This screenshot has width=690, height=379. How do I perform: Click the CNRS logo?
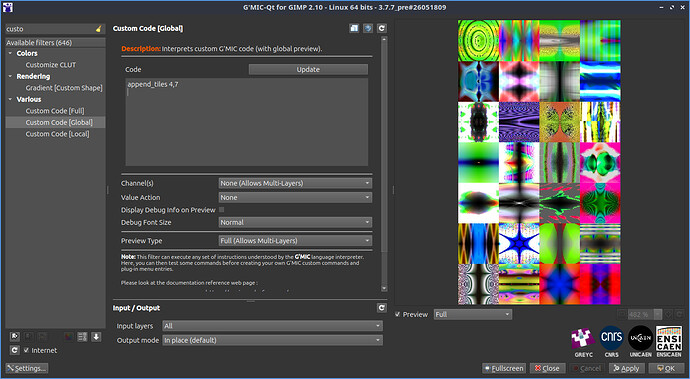click(612, 342)
